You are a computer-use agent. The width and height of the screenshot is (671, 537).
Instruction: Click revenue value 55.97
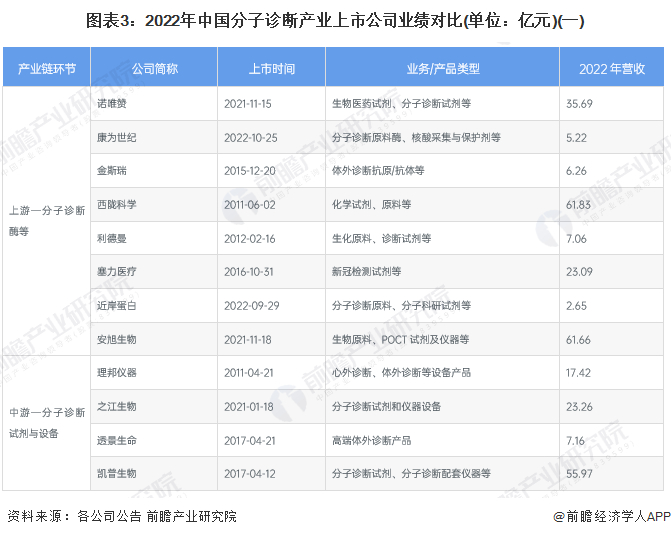click(579, 474)
